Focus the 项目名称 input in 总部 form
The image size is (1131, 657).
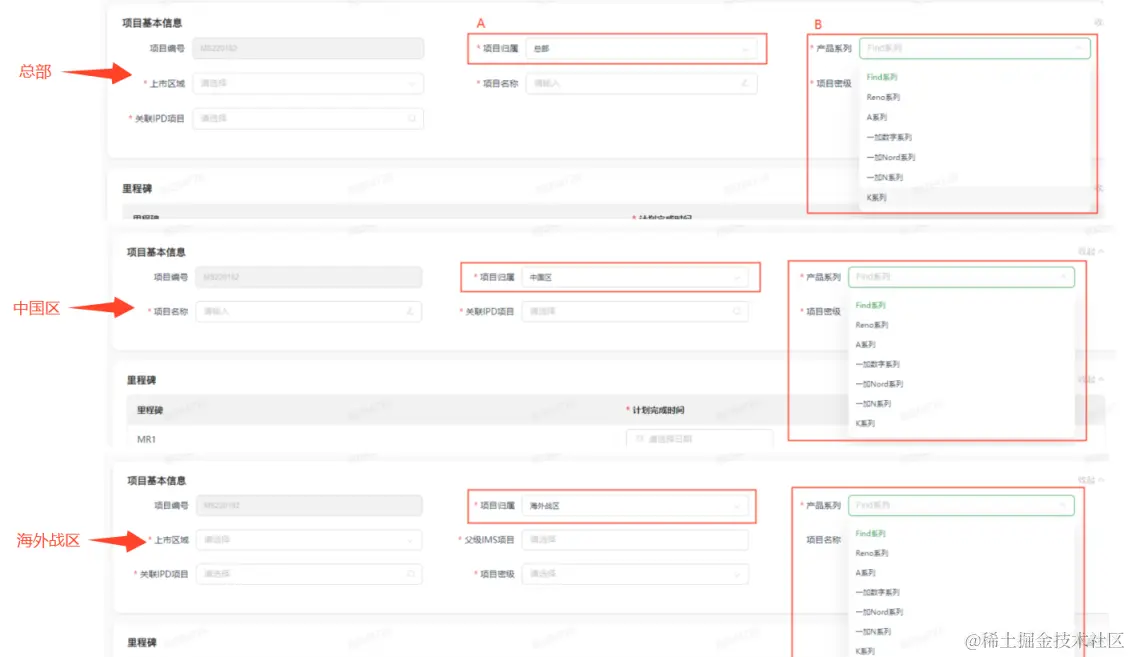pyautogui.click(x=641, y=83)
